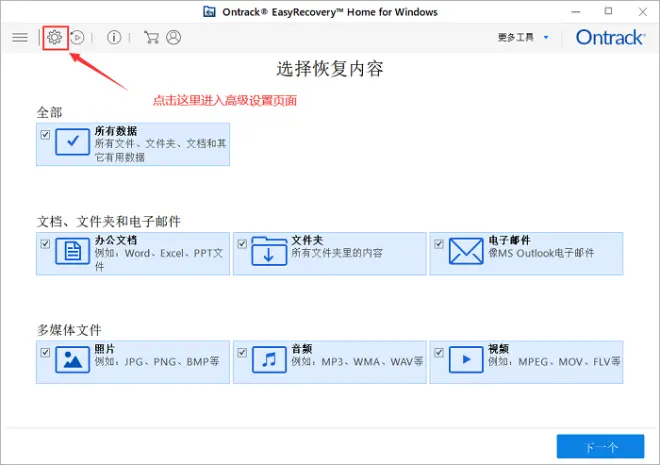Open the info icon
This screenshot has height=465, width=660.
[114, 37]
